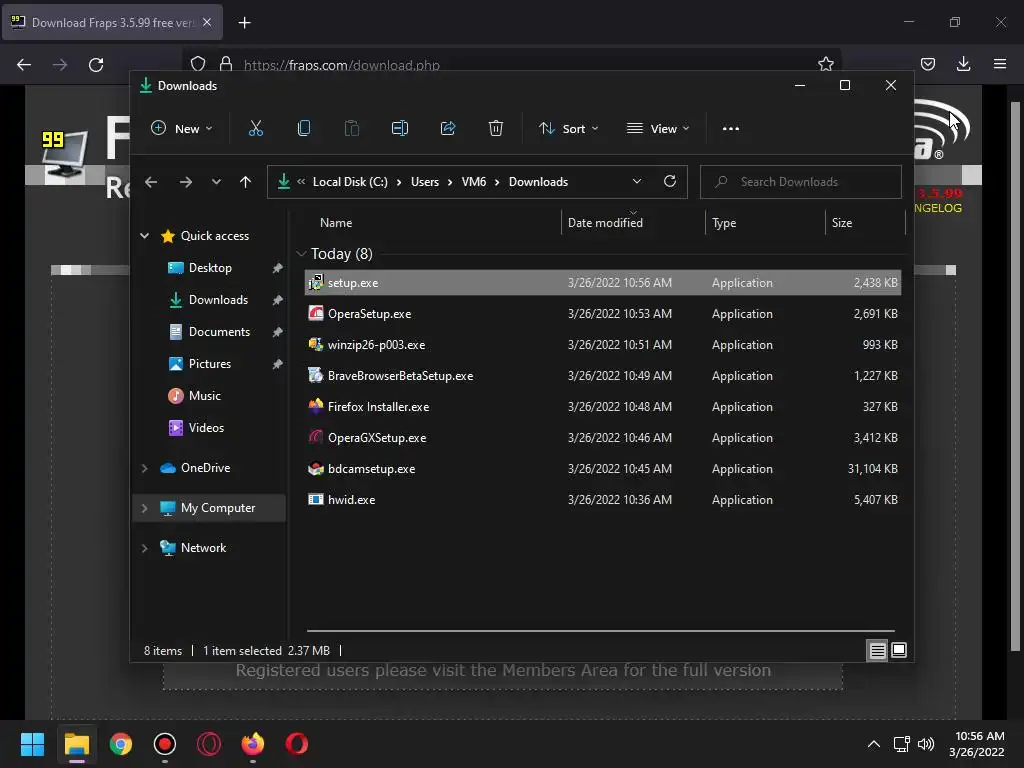Open volume control in system tray

925,744
